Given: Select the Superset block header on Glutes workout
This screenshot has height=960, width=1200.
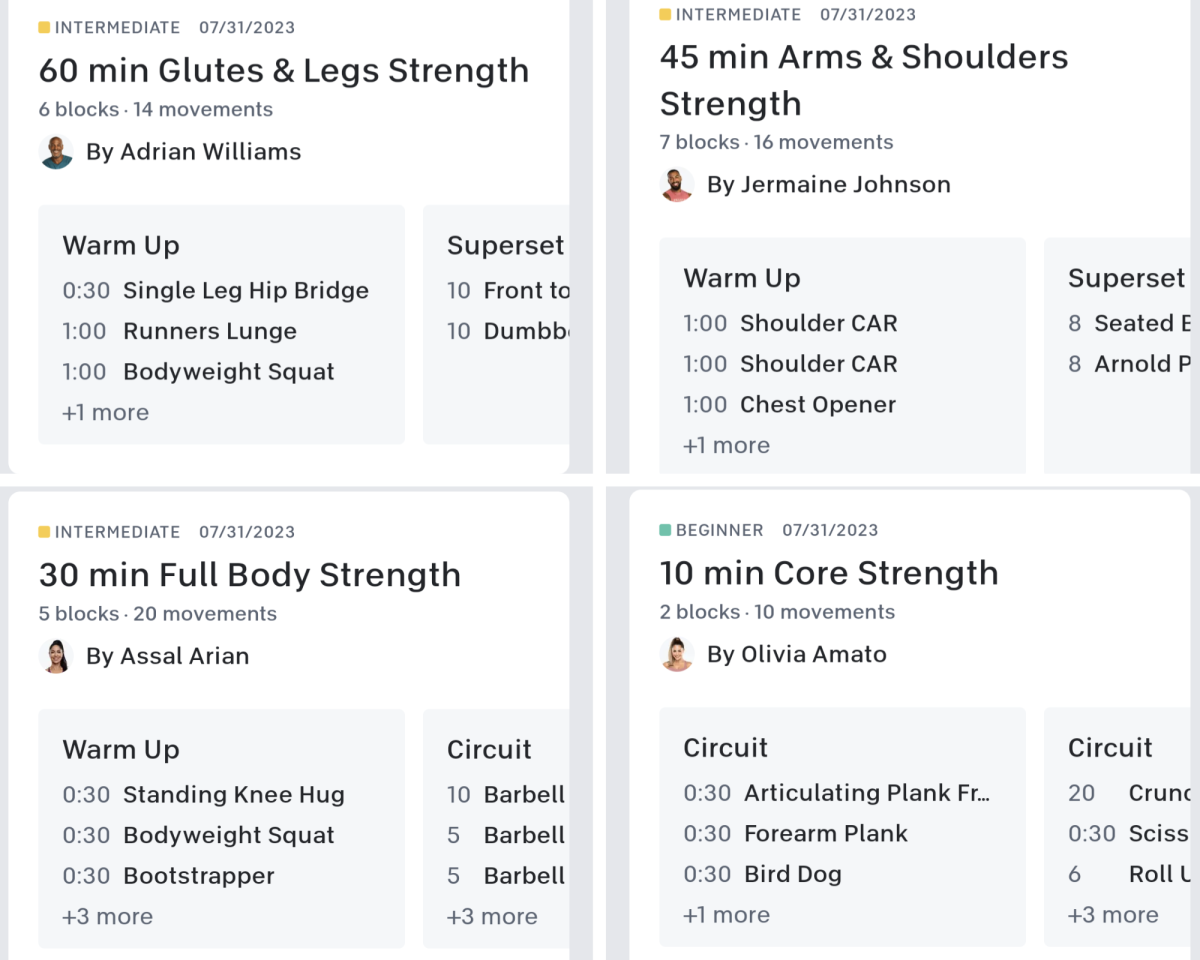Looking at the screenshot, I should tap(505, 245).
